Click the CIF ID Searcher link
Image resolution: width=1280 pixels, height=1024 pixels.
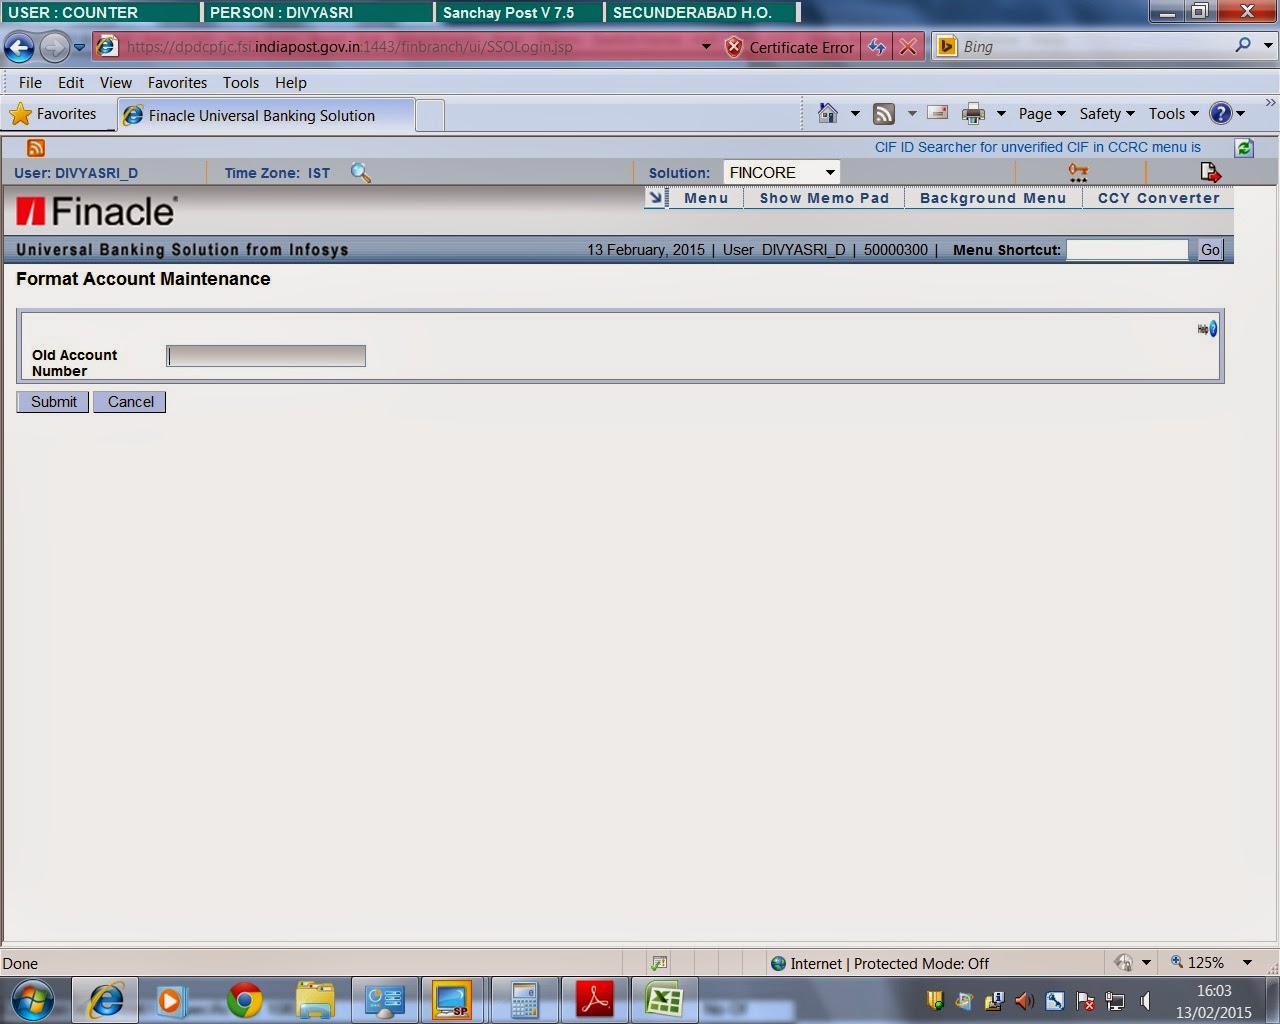(x=1038, y=147)
